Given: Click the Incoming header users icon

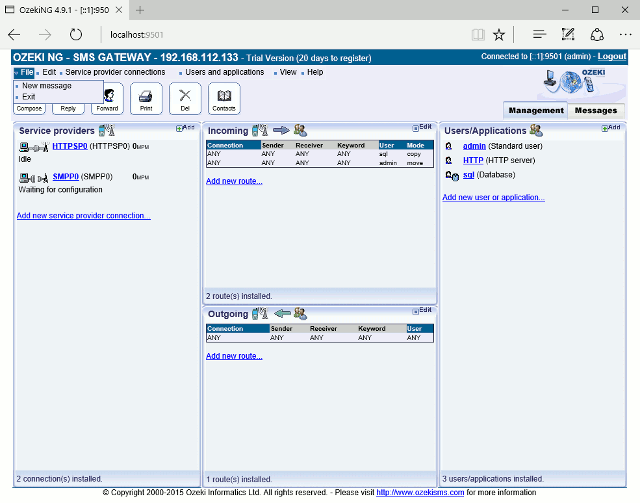Looking at the screenshot, I should tap(300, 130).
